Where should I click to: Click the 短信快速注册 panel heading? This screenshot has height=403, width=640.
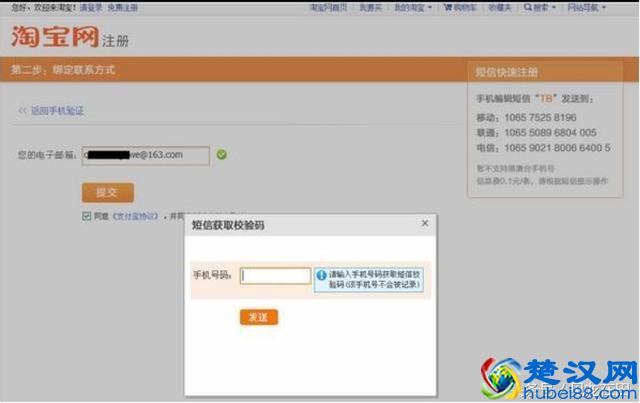(x=506, y=72)
